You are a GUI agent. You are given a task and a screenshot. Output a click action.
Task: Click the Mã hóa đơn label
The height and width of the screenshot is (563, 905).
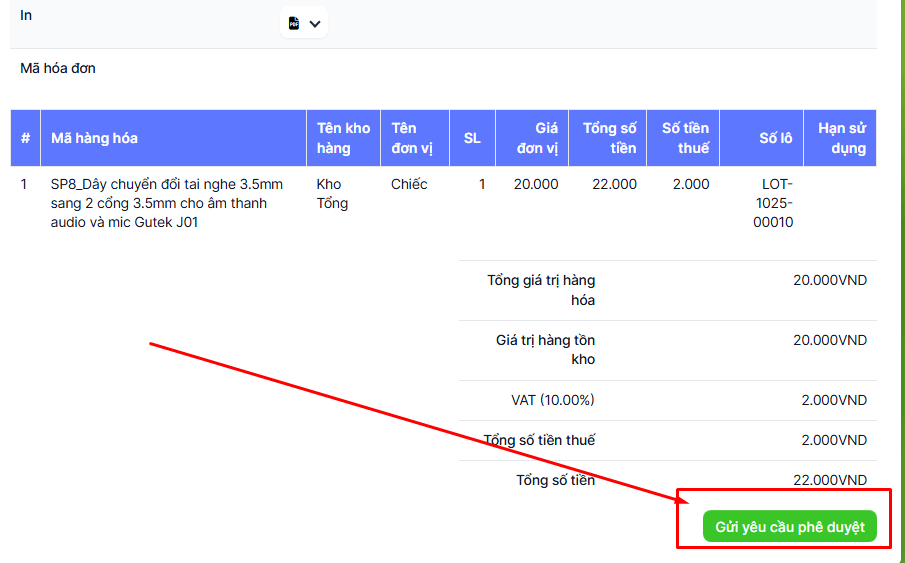coord(58,69)
